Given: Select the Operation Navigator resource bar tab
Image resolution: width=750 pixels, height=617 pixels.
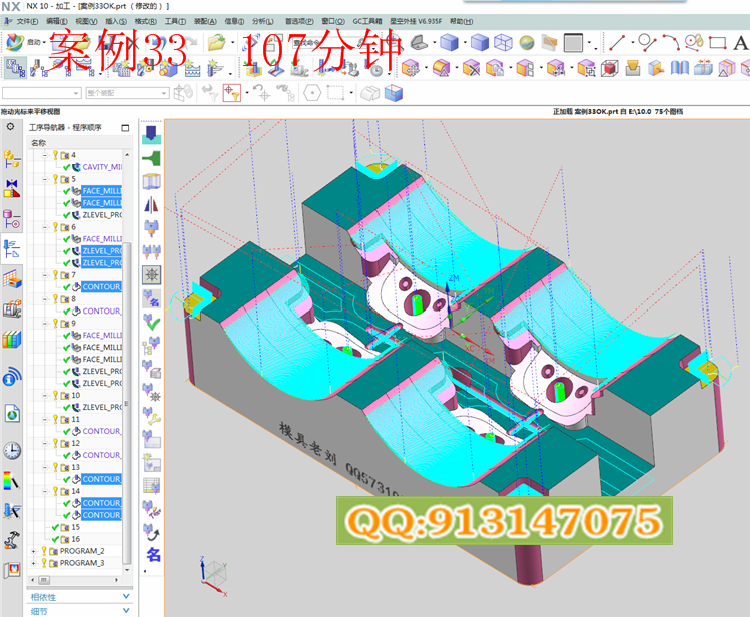Looking at the screenshot, I should [x=12, y=249].
